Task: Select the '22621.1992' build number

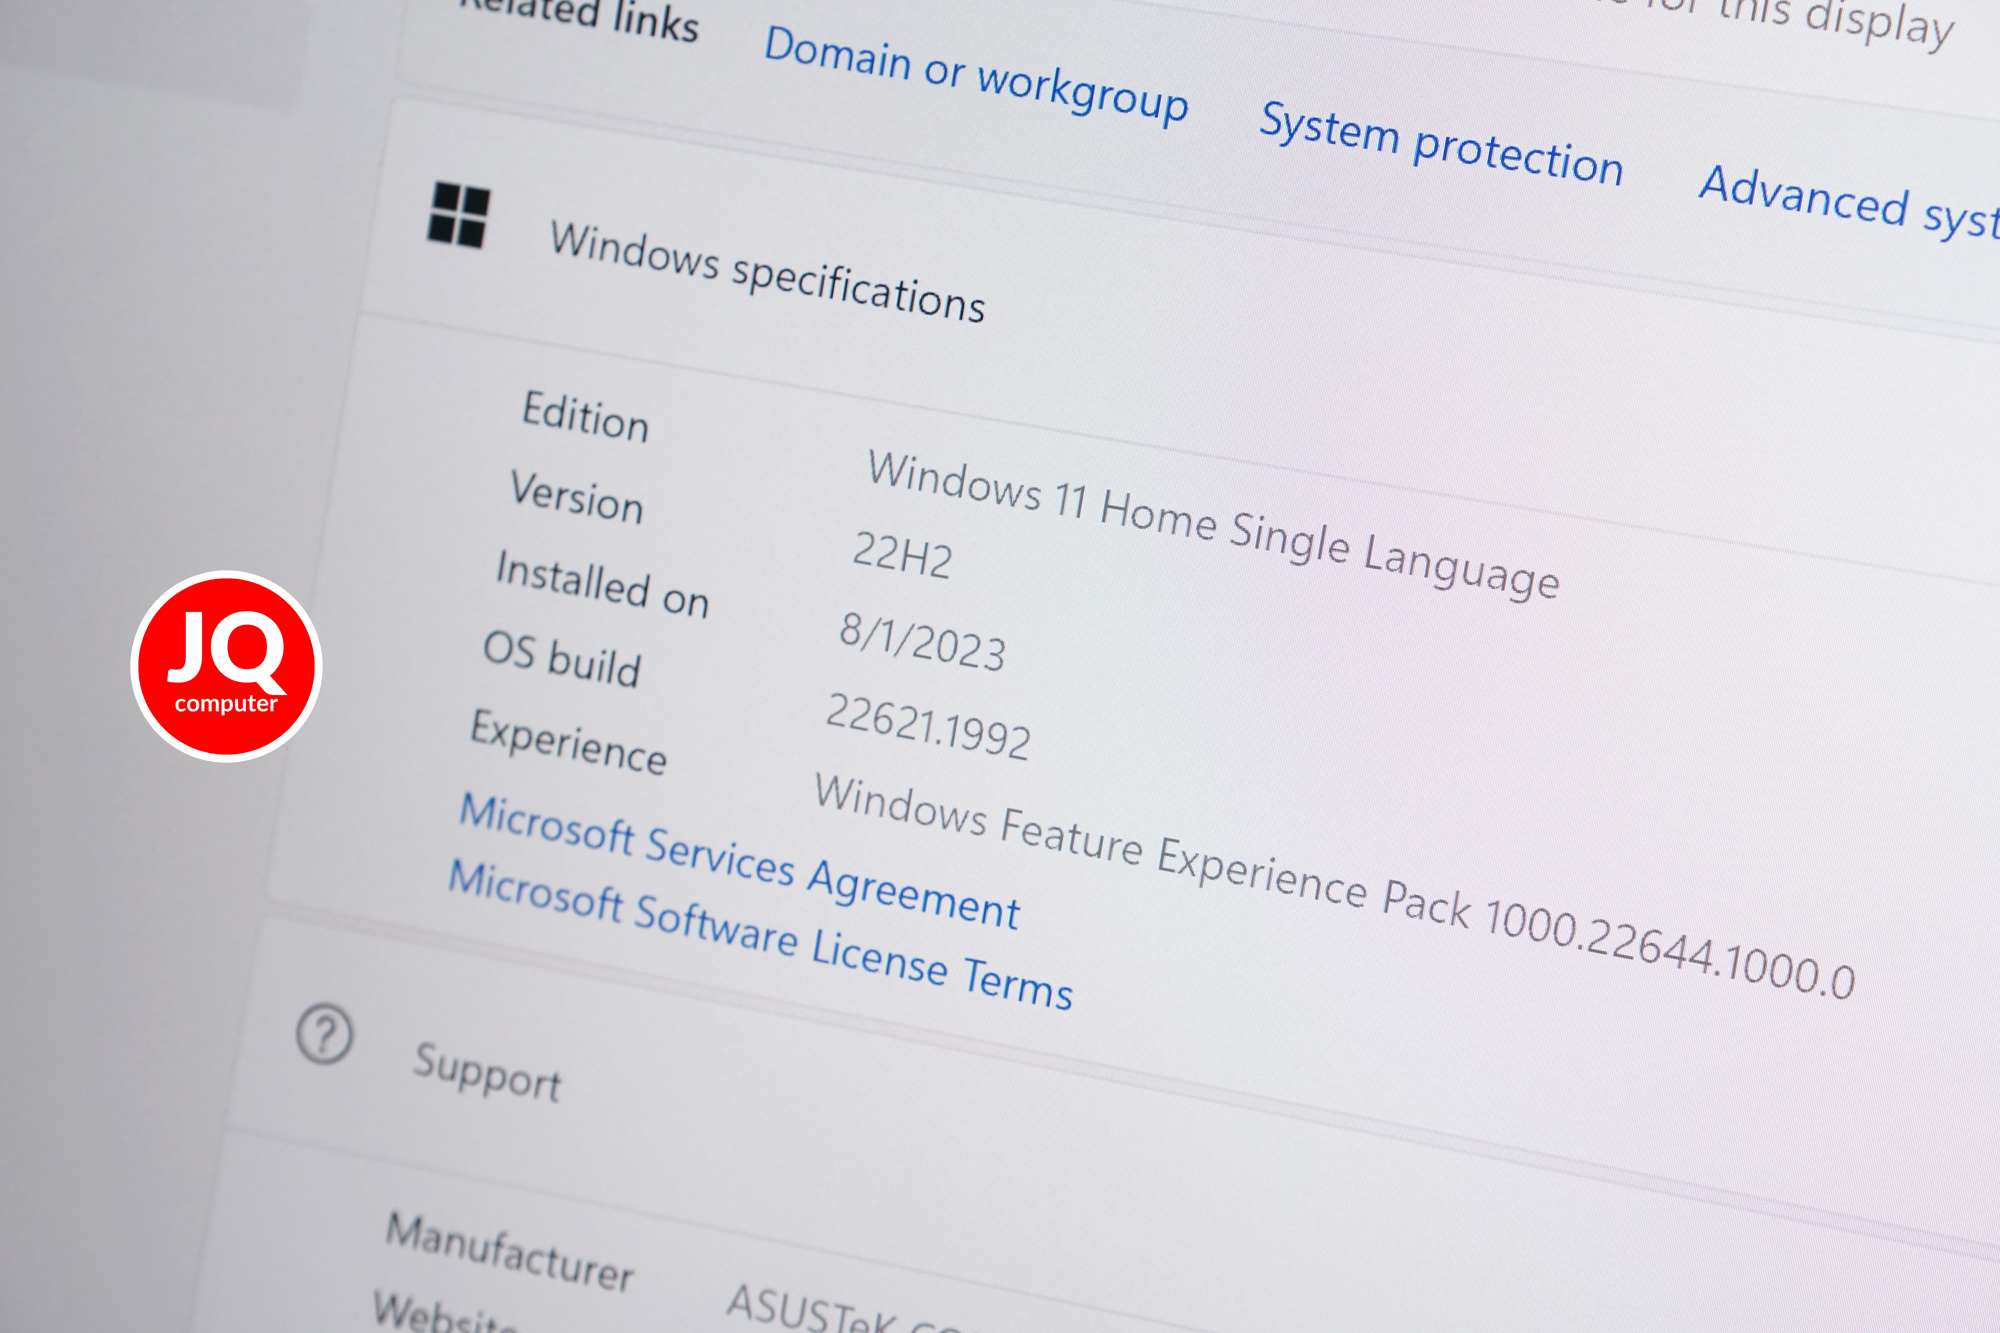Action: [928, 727]
